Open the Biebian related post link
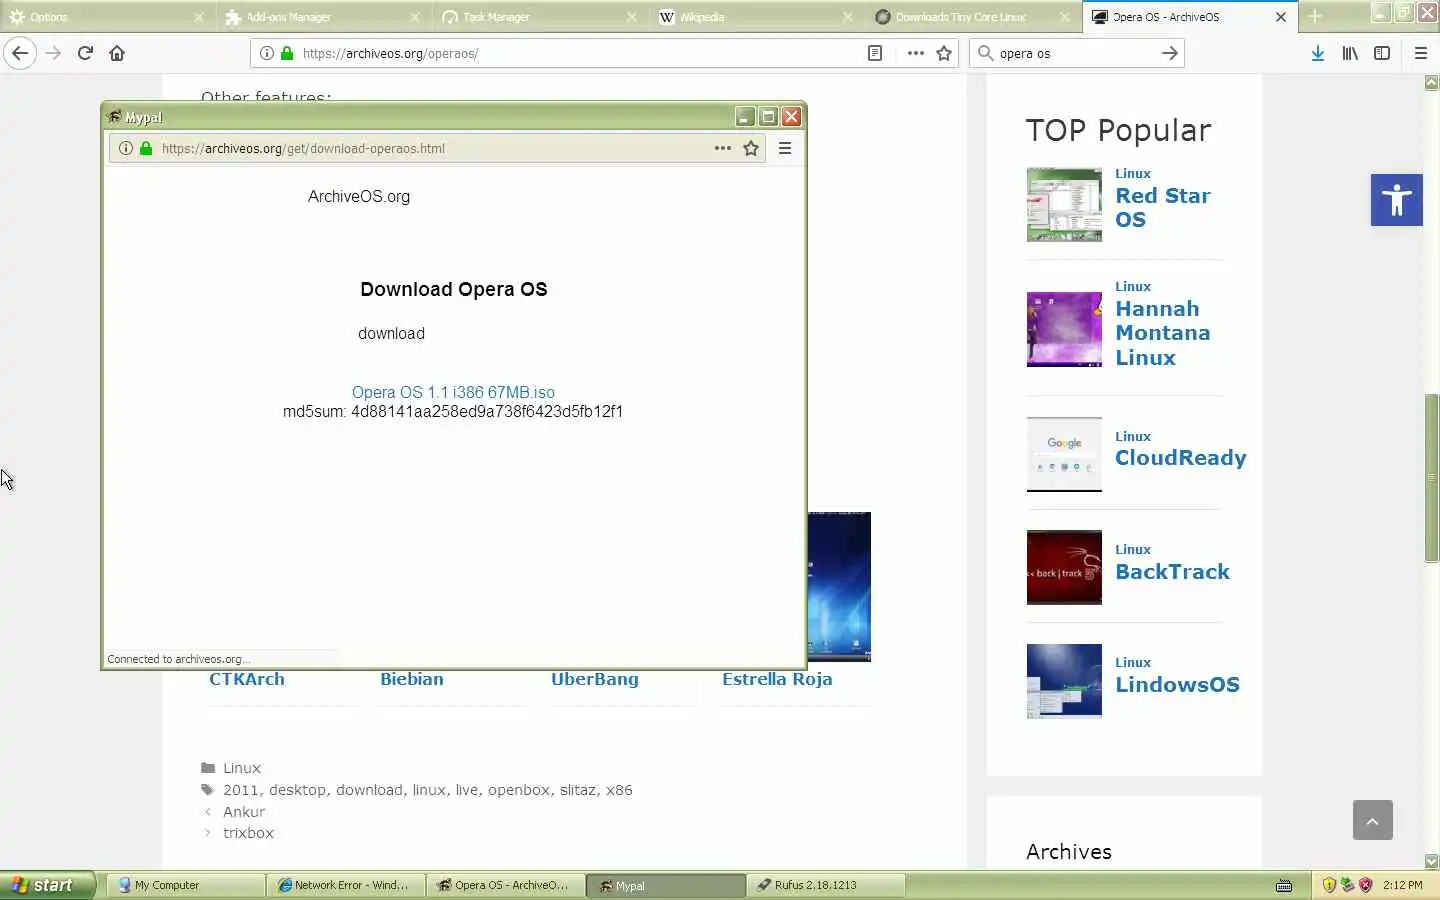This screenshot has height=900, width=1440. 411,679
